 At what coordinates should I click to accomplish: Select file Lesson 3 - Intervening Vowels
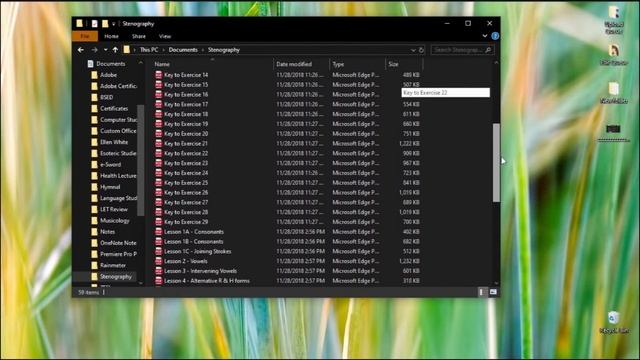click(200, 271)
